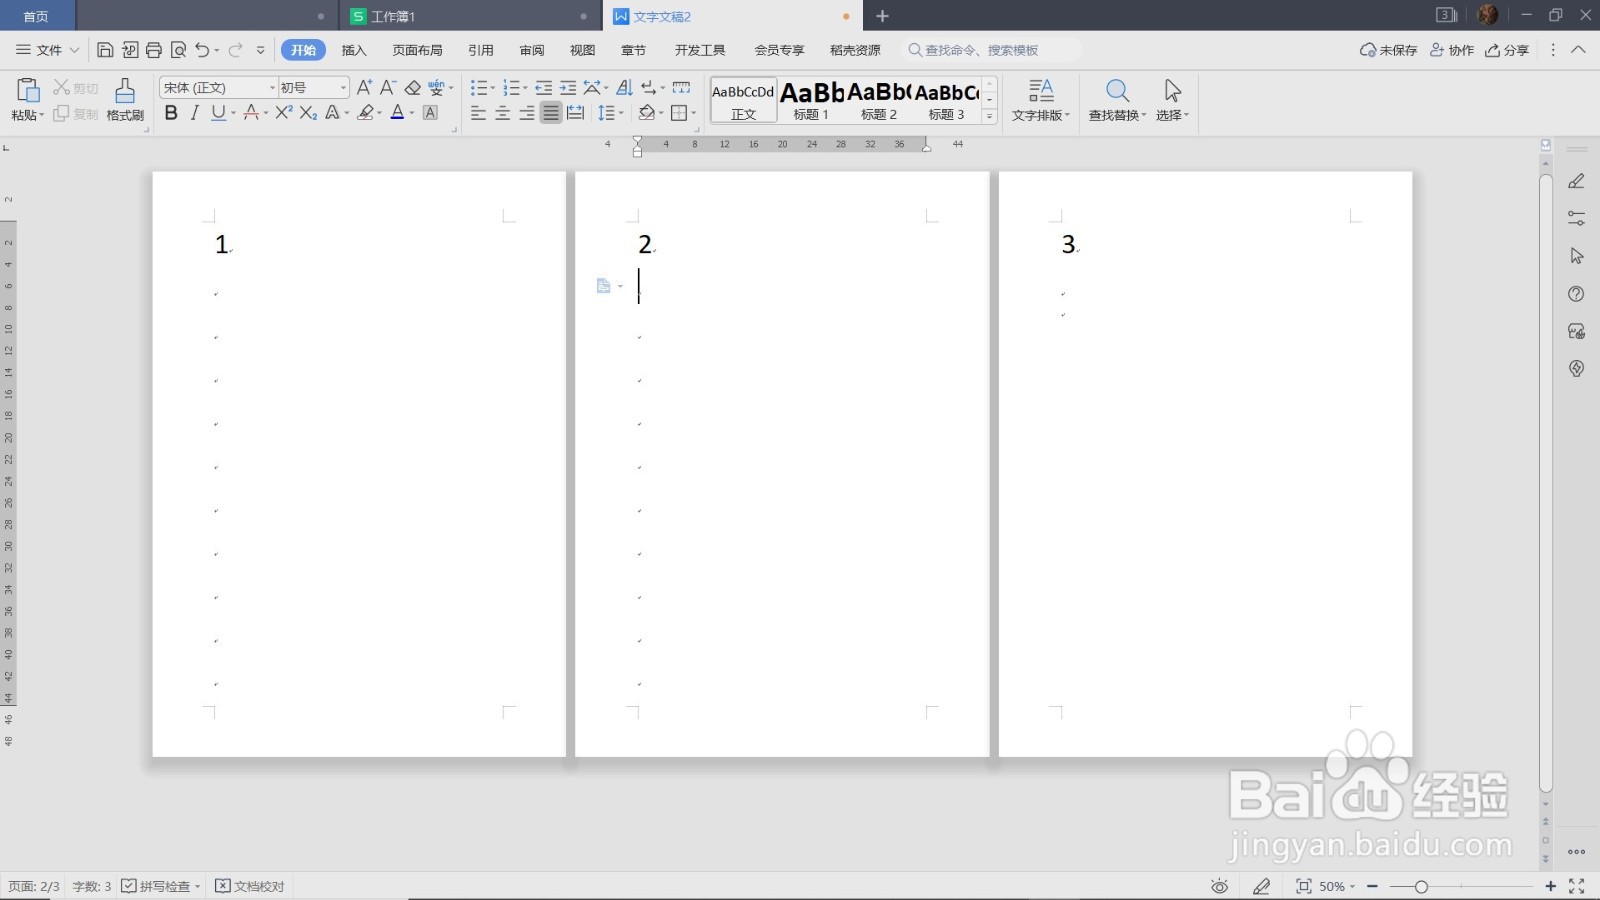This screenshot has width=1600, height=900.
Task: Expand the borders dropdown arrow
Action: (x=694, y=113)
